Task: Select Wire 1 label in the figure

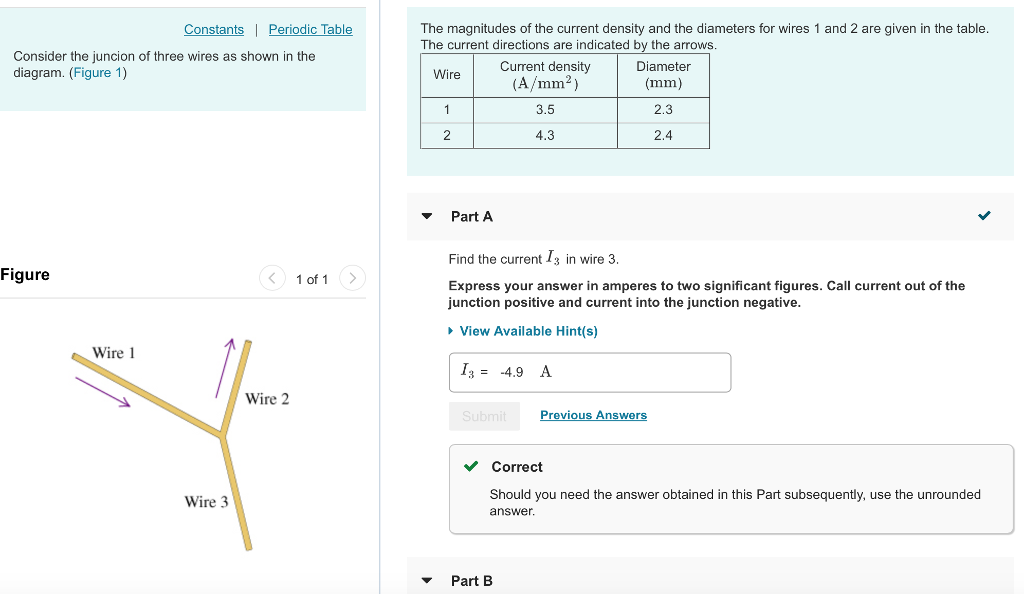Action: [112, 353]
